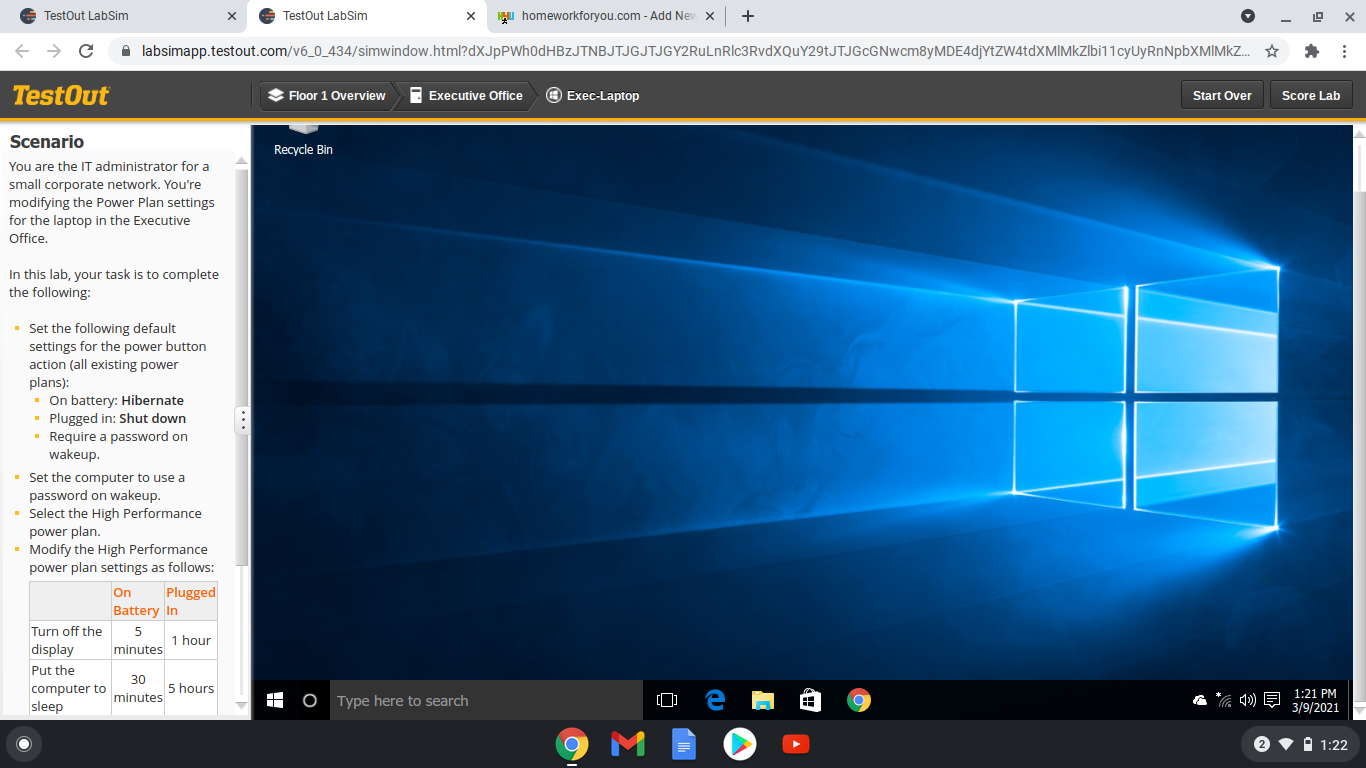Screen dimensions: 1366x768
Task: Open the Windows notification center icon
Action: tap(1272, 701)
